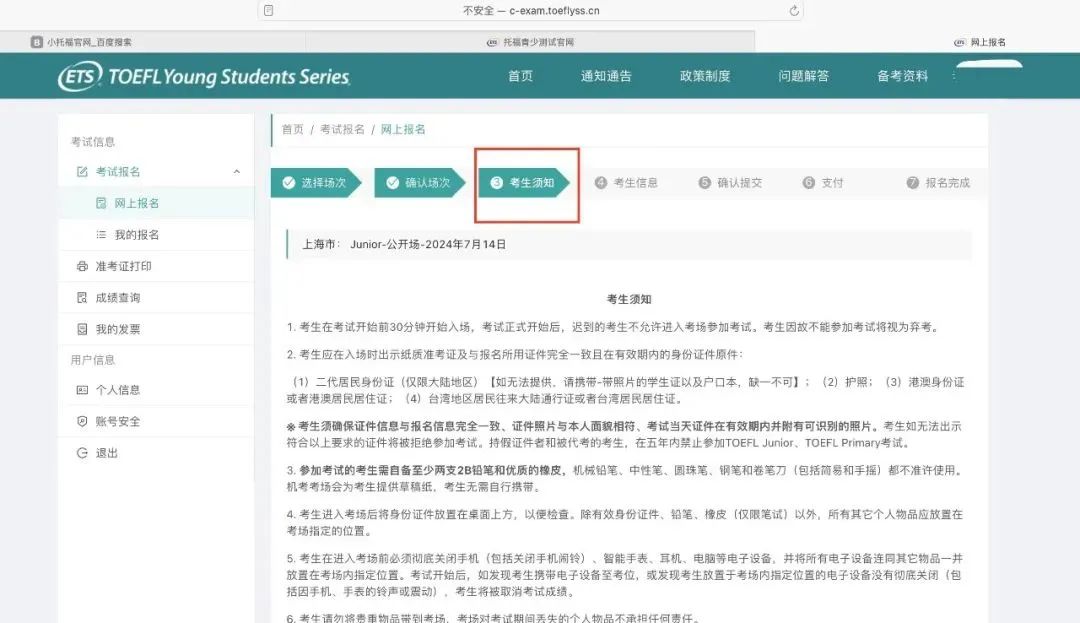Click the step 4 number icon of 考生信息
The height and width of the screenshot is (623, 1080).
pyautogui.click(x=601, y=182)
